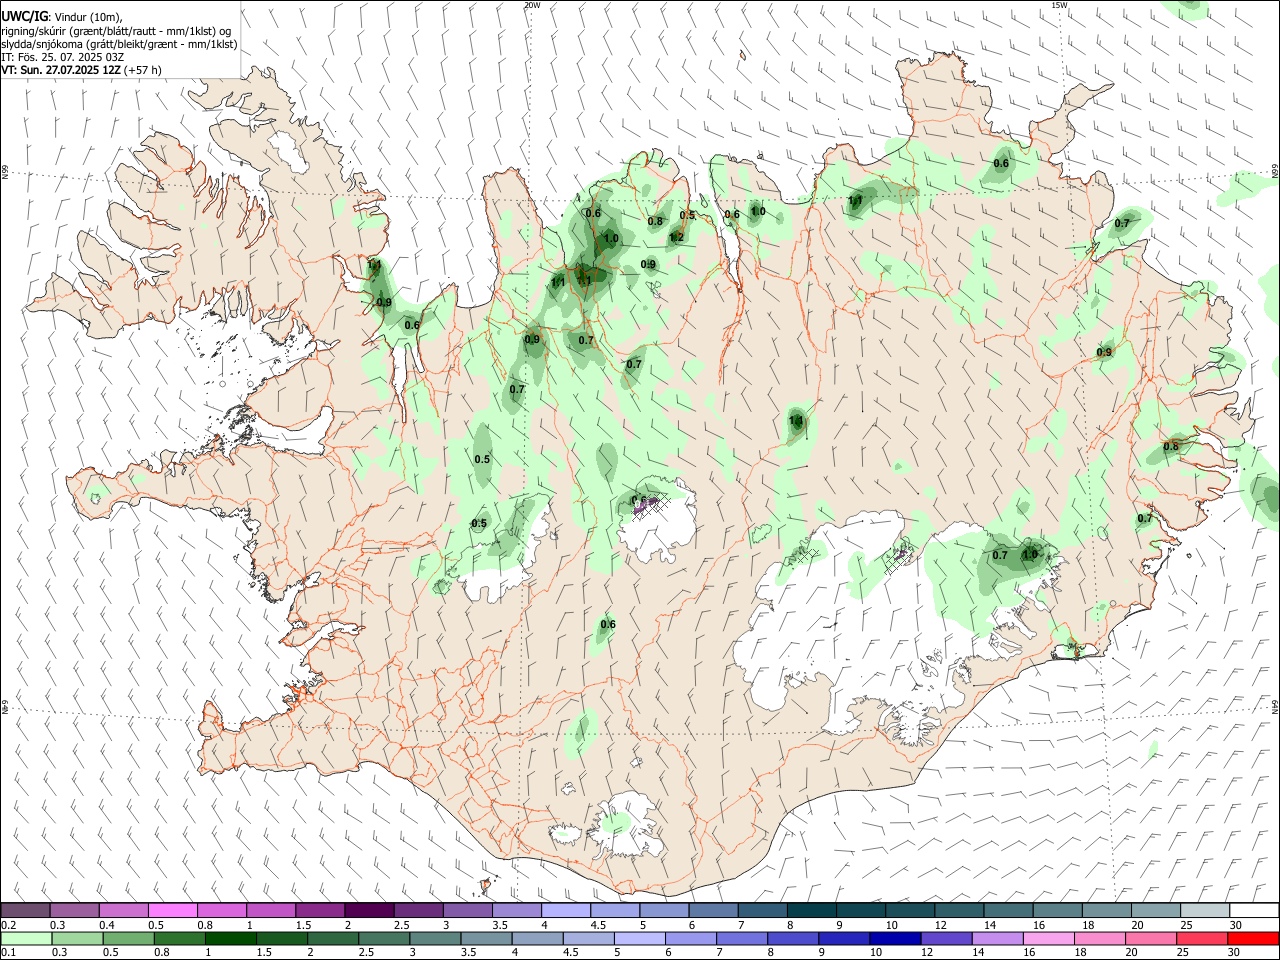Image resolution: width=1280 pixels, height=960 pixels.
Task: Select upper scale lavender swatch between 4 and 4.5
Action: (566, 910)
